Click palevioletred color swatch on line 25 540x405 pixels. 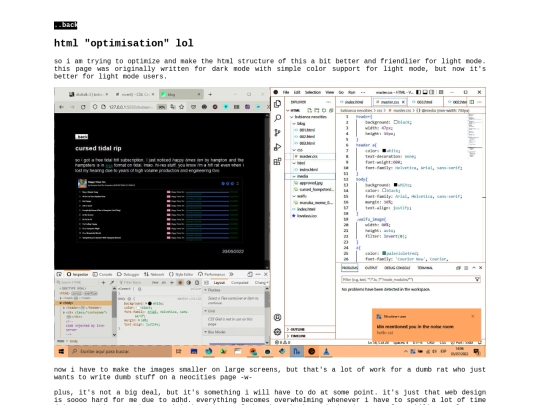click(384, 253)
